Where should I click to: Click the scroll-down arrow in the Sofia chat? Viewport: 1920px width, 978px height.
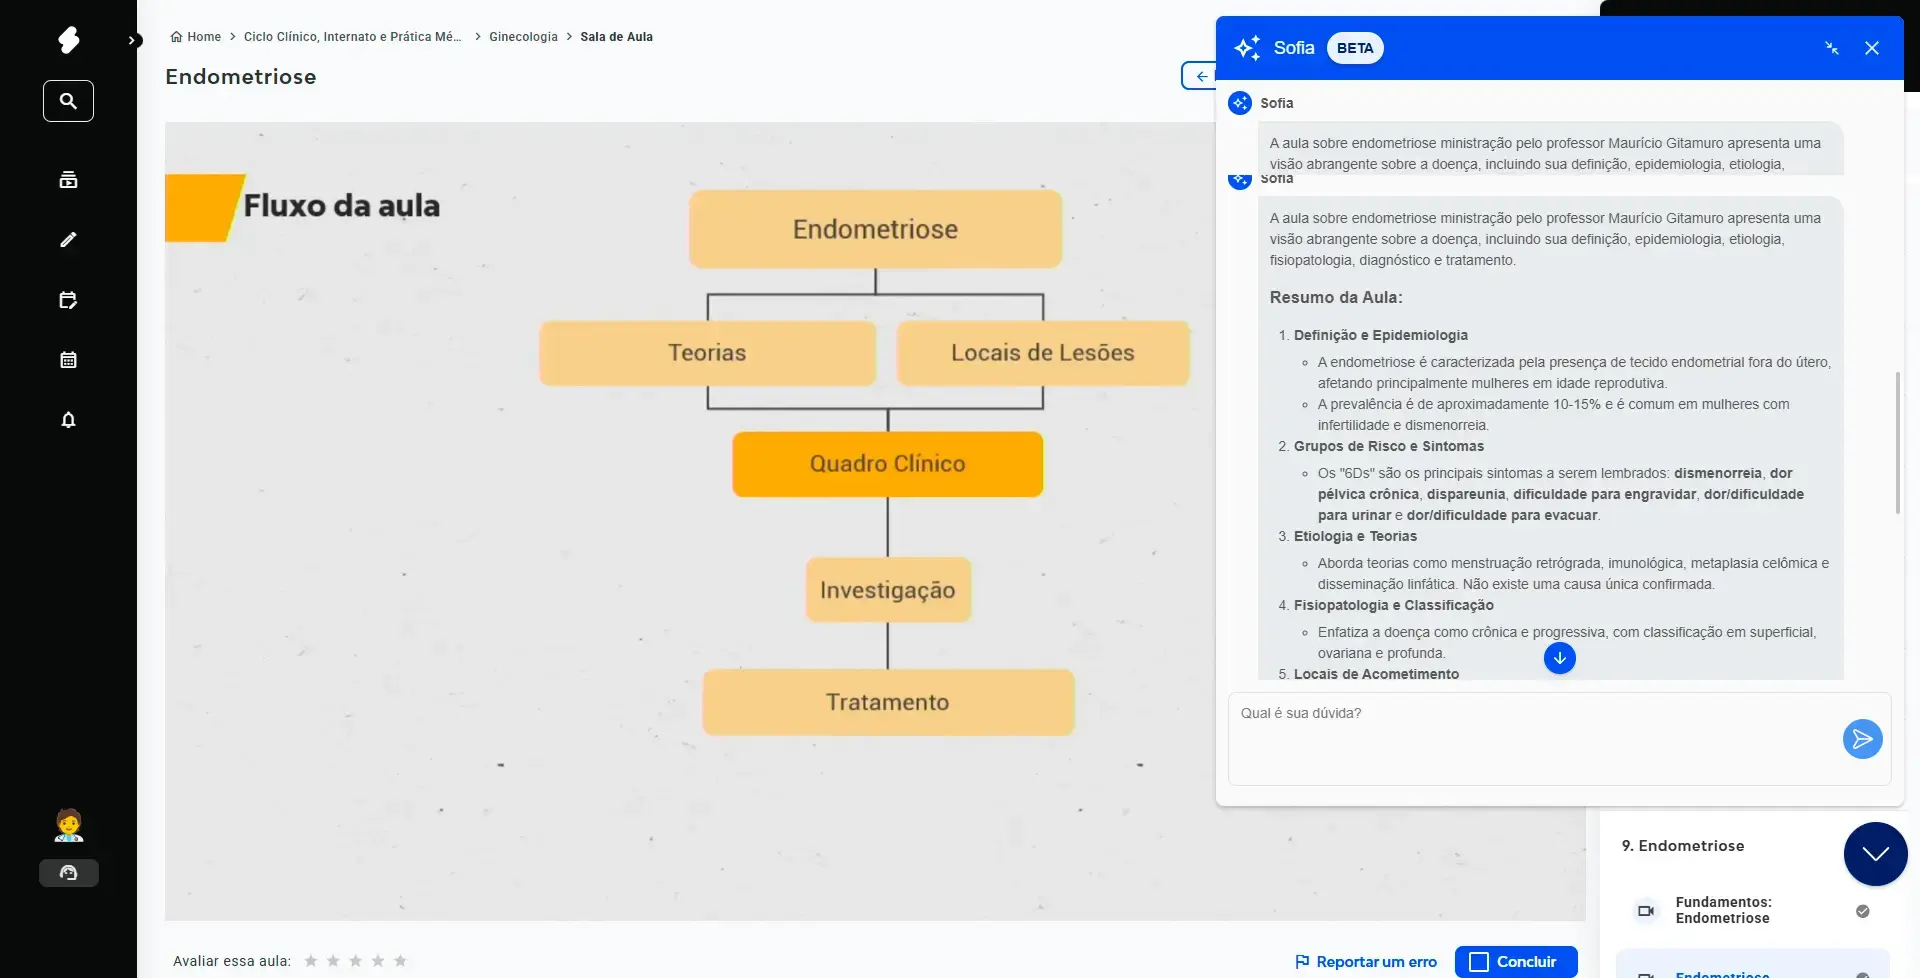[1559, 658]
